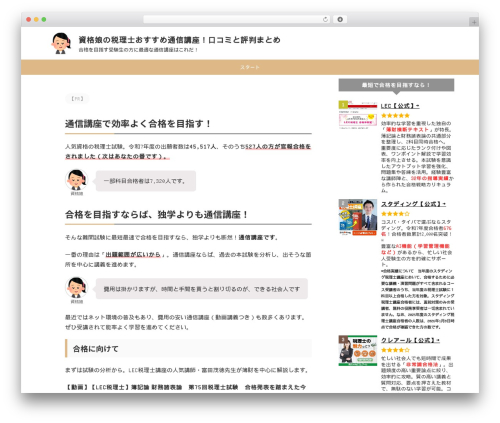Click the LEC thumbnail image in sidebar

click(358, 115)
